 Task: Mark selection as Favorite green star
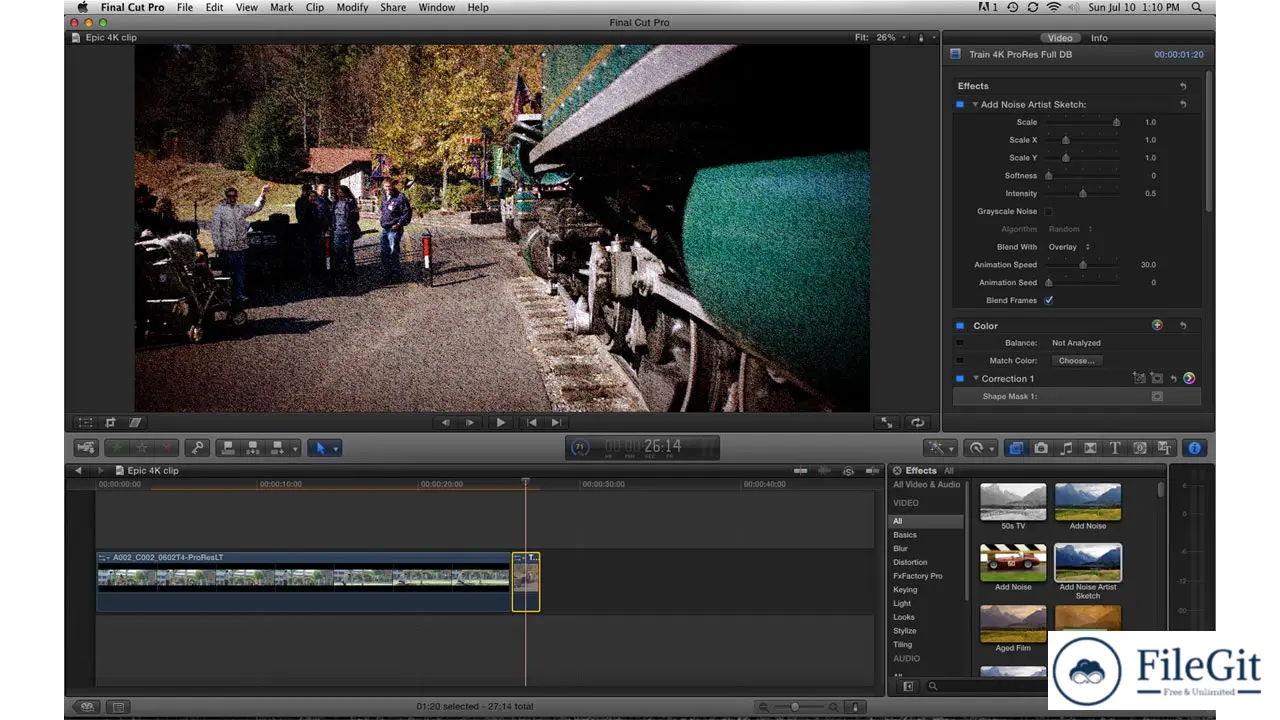click(x=119, y=448)
